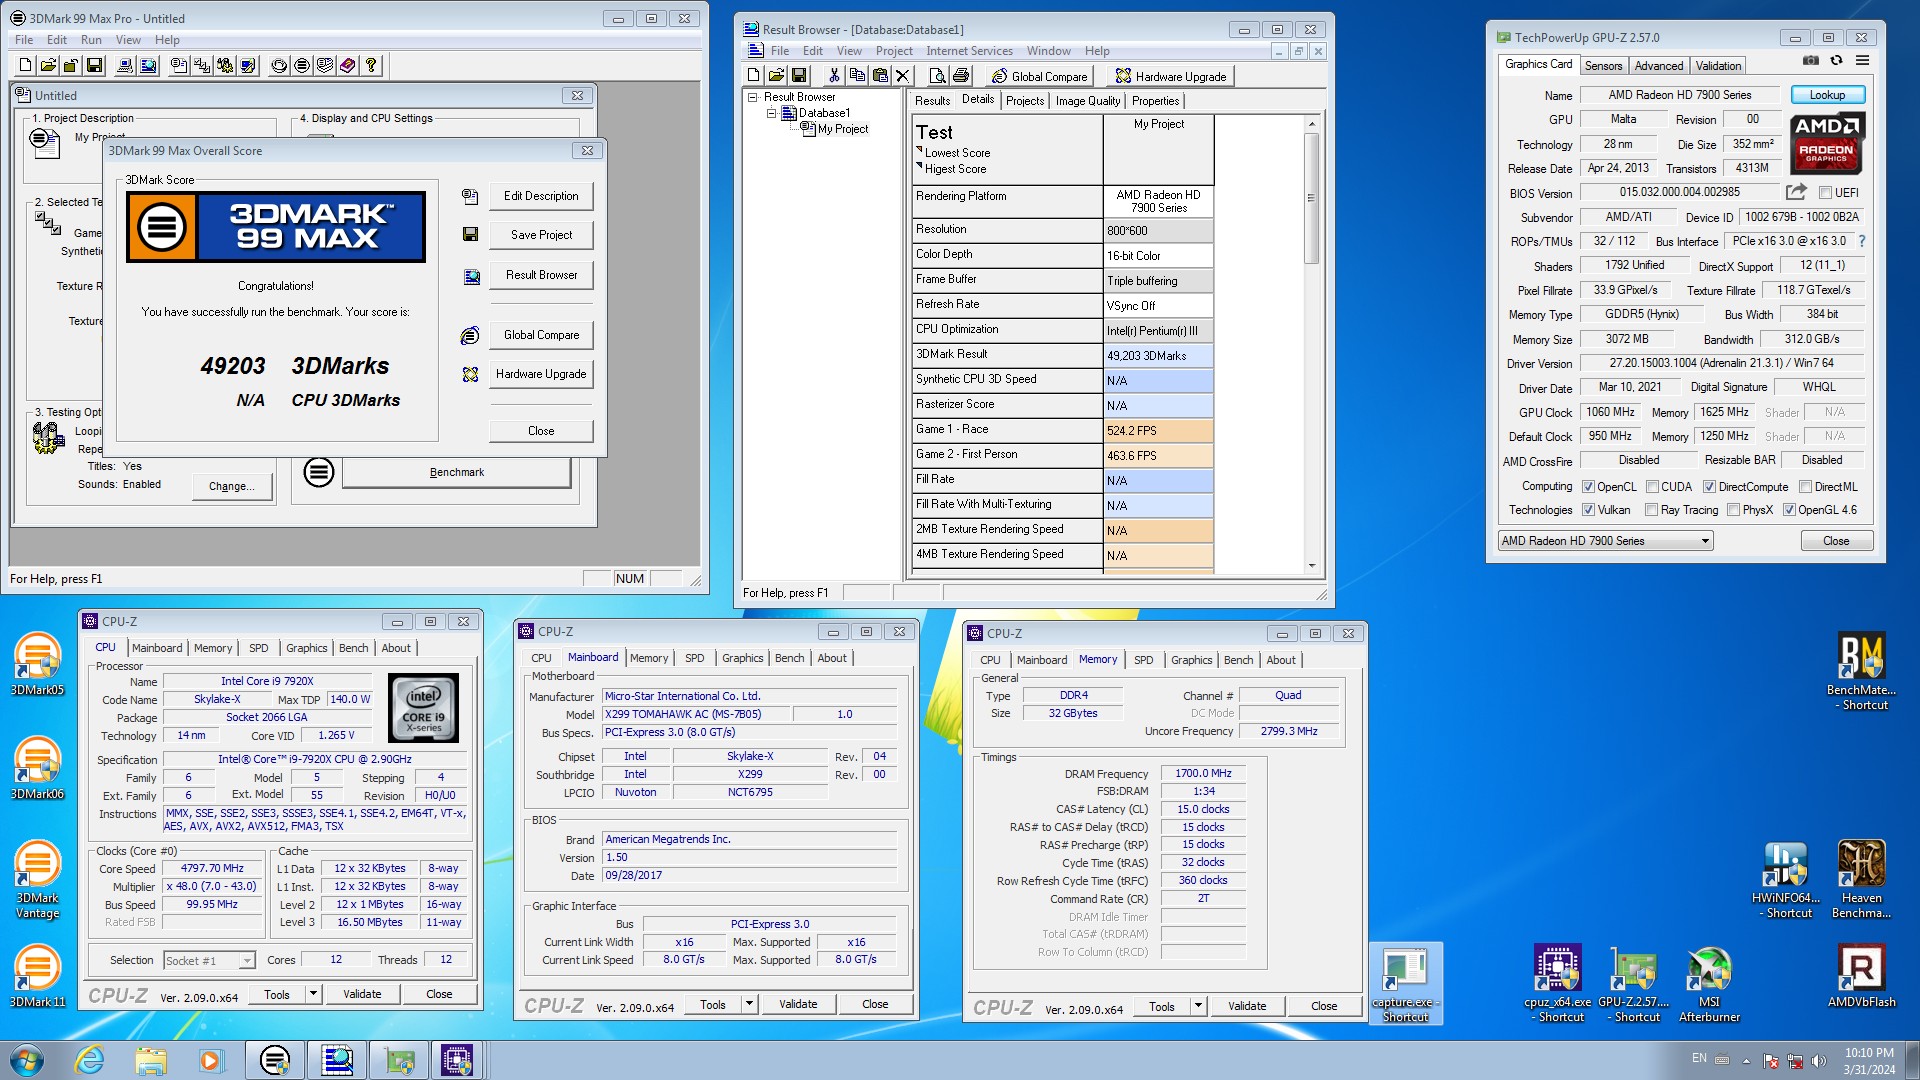Open the 3DMark Vantage desktop shortcut

37,880
